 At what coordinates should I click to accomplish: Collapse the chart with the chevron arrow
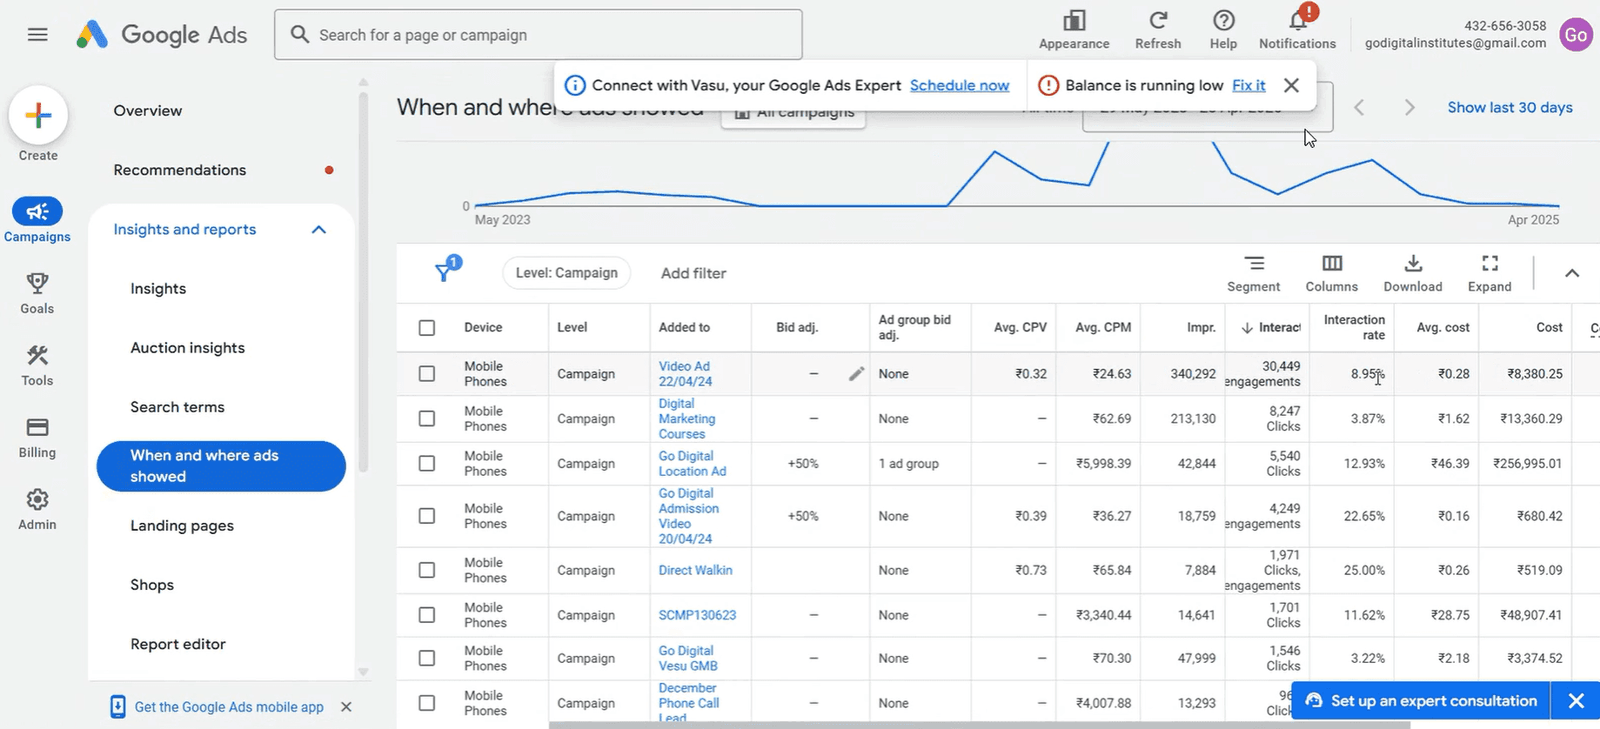point(1571,273)
